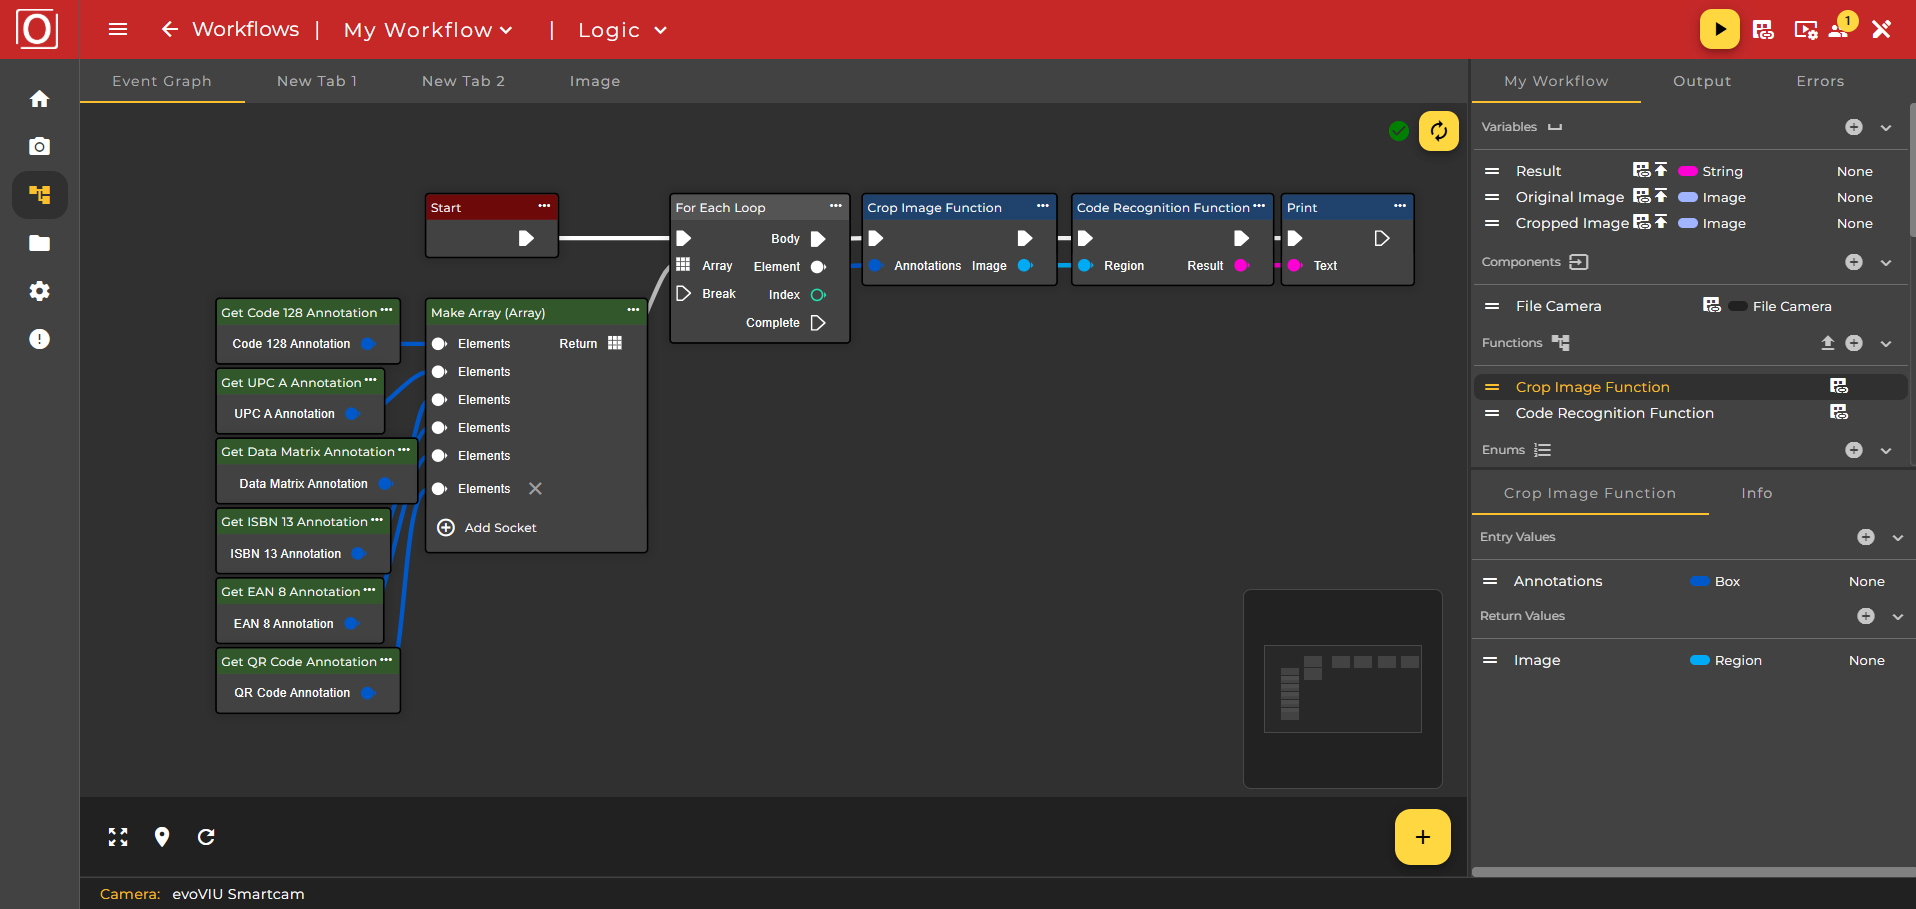
Task: Click the fit-to-screen icon on canvas toolbar
Action: [118, 837]
